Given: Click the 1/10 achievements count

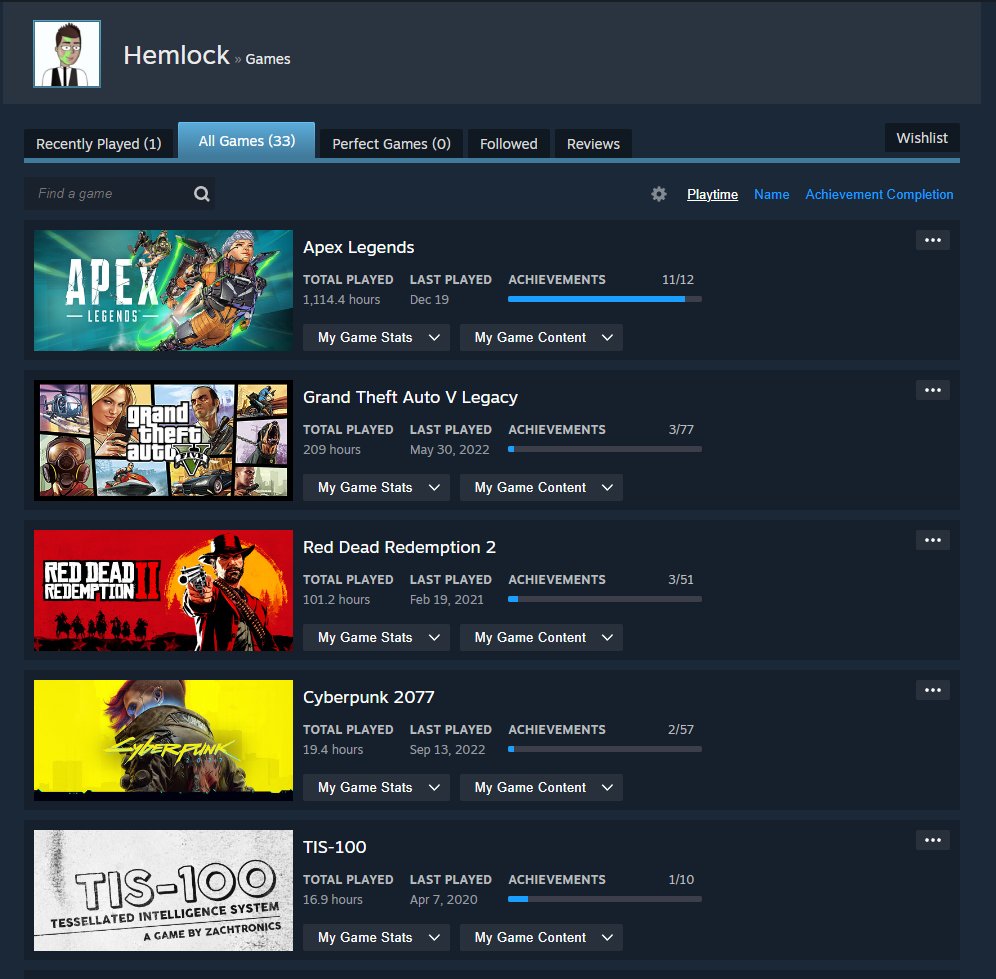Looking at the screenshot, I should (681, 879).
